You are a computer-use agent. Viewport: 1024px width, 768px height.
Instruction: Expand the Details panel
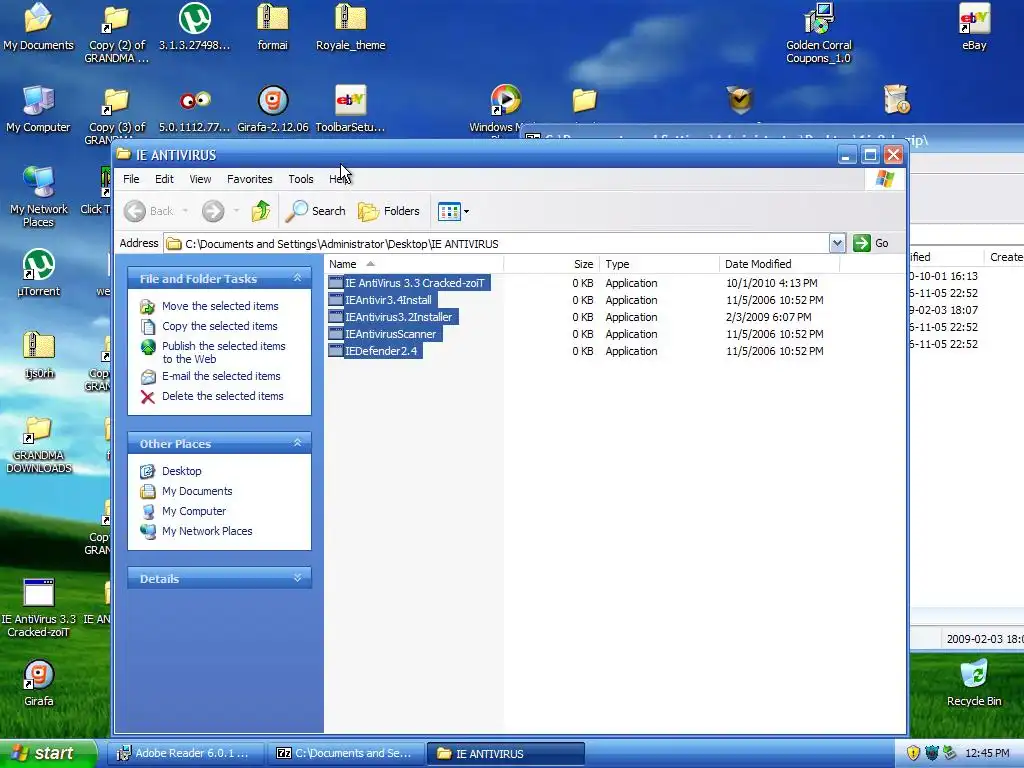297,578
